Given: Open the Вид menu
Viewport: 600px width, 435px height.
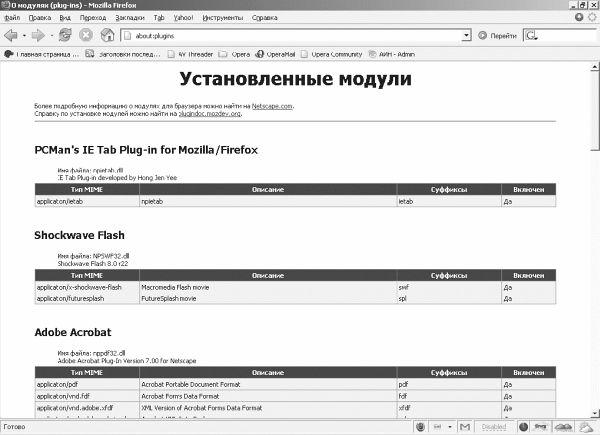Looking at the screenshot, I should pyautogui.click(x=65, y=18).
